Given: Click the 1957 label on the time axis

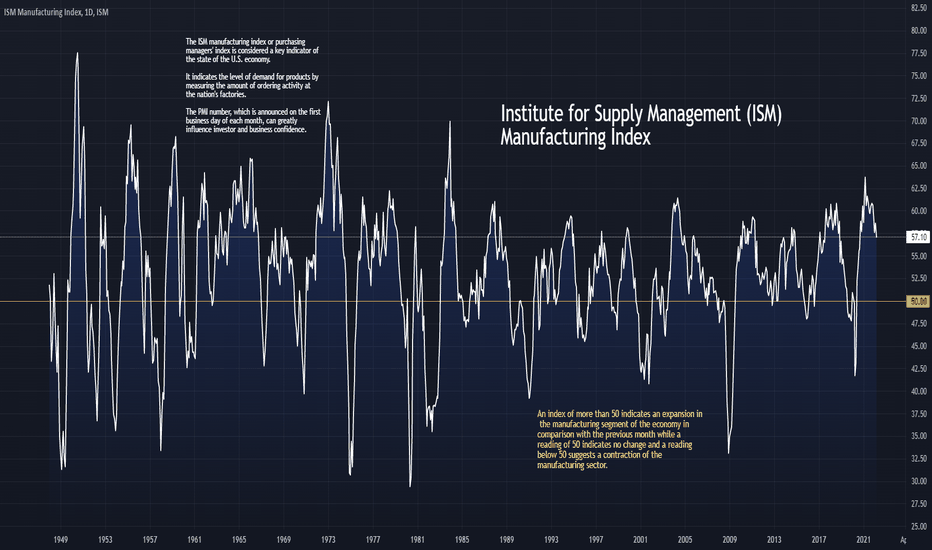Looking at the screenshot, I should tap(150, 540).
